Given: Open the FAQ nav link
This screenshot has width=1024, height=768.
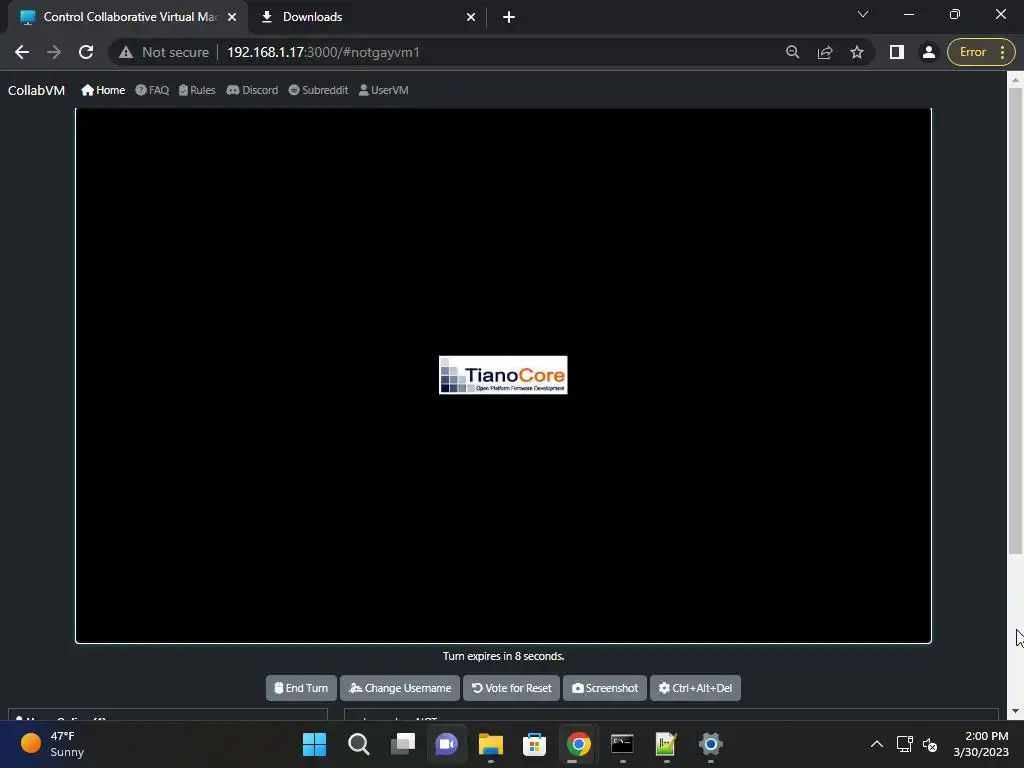Looking at the screenshot, I should 152,90.
